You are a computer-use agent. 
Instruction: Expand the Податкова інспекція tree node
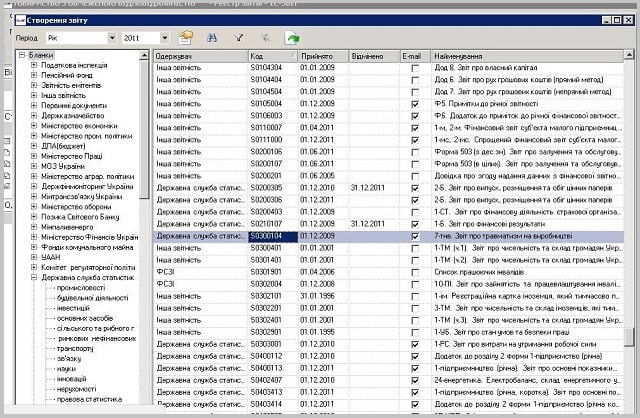tap(35, 65)
